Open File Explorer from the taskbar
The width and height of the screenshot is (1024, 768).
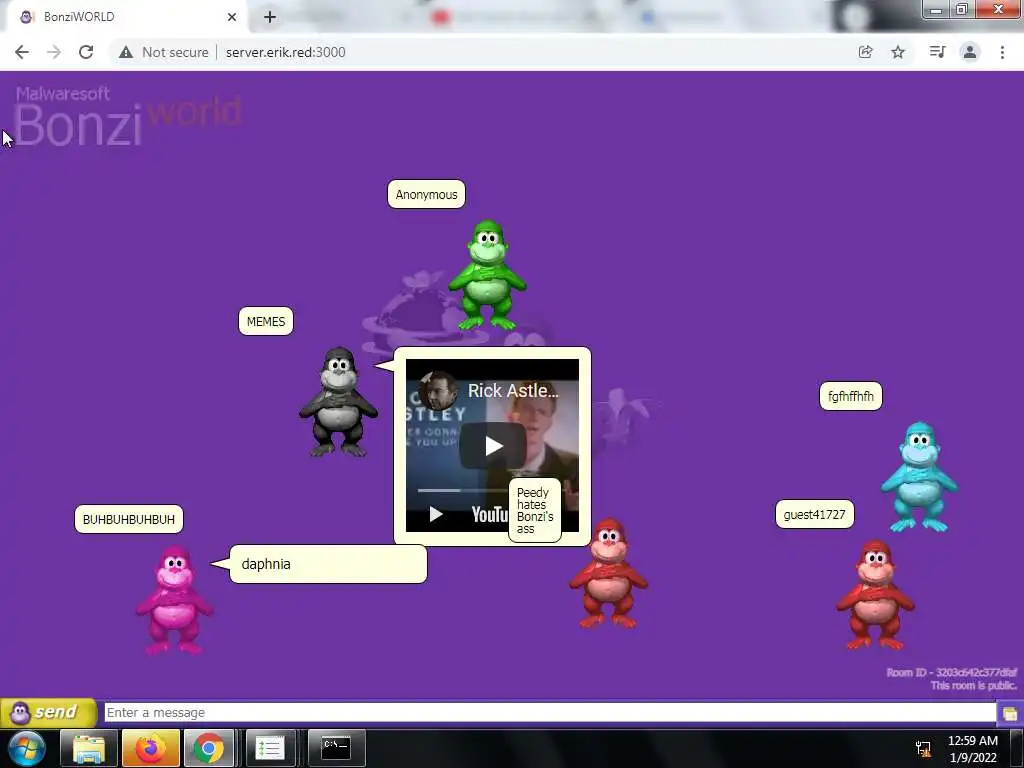[89, 748]
